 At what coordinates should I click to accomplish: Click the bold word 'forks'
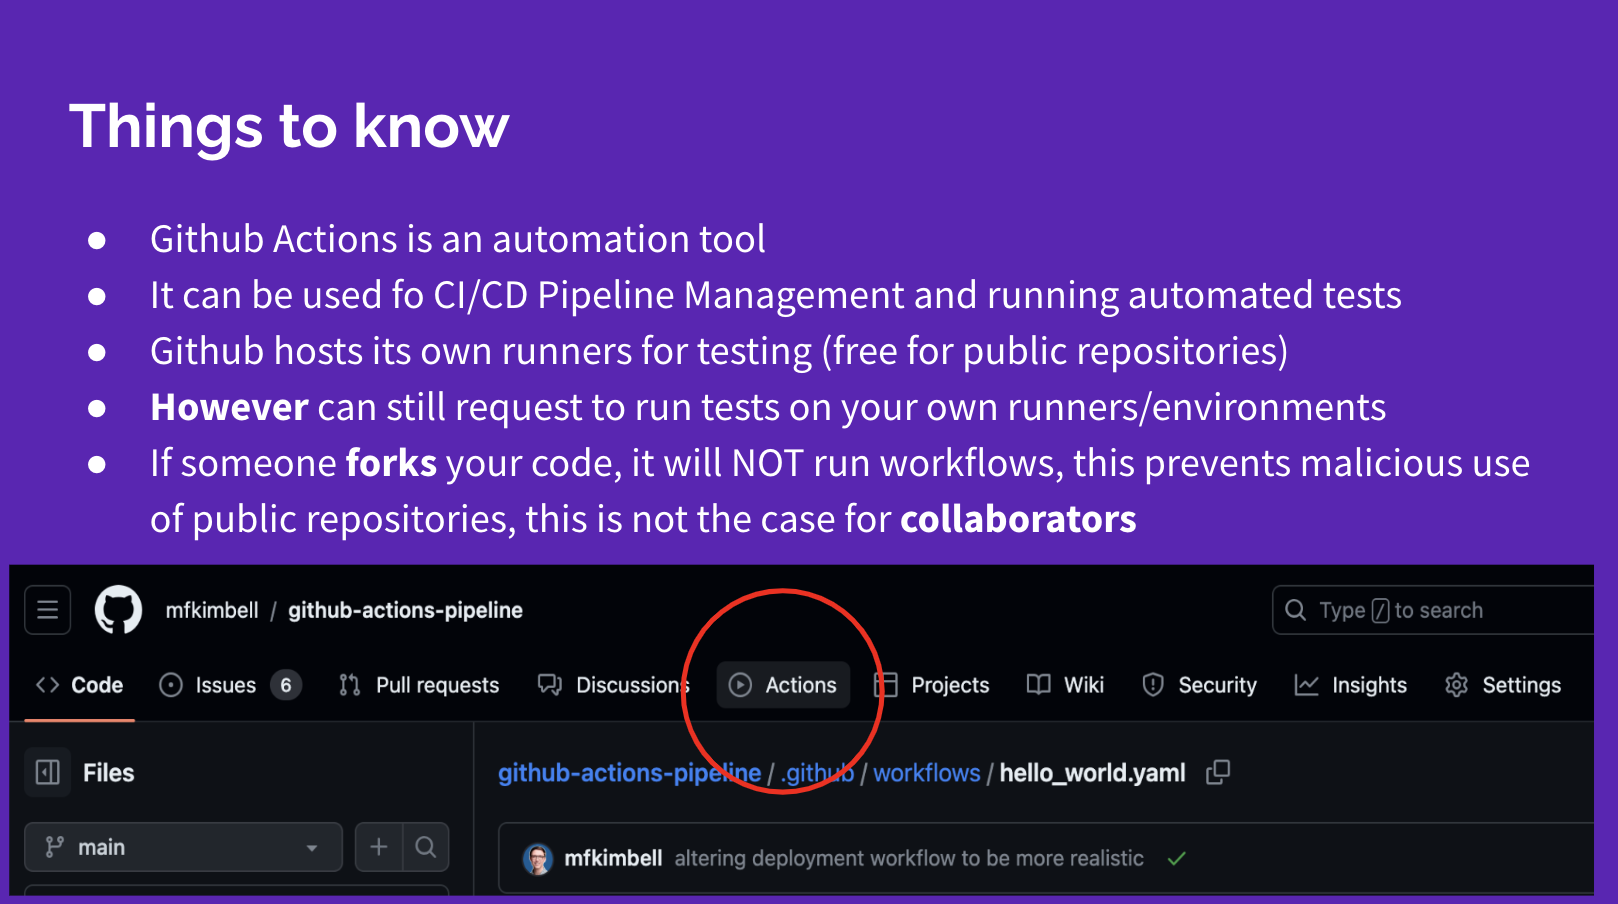coord(391,464)
